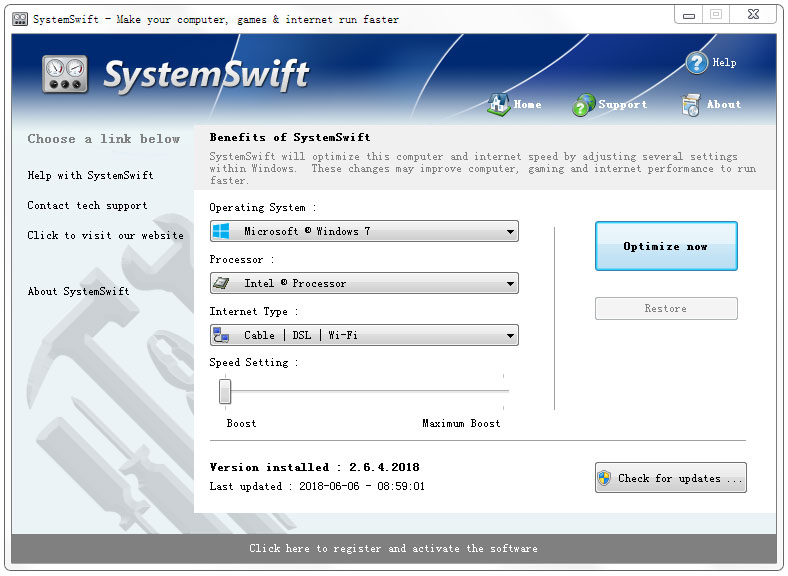
Task: Click the Maximum Boost label
Action: 461,423
